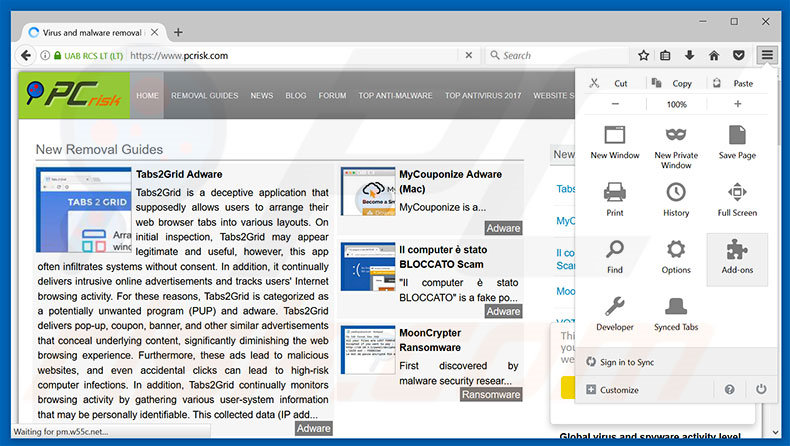Bookmark this page with the star
The width and height of the screenshot is (790, 446).
(x=643, y=55)
